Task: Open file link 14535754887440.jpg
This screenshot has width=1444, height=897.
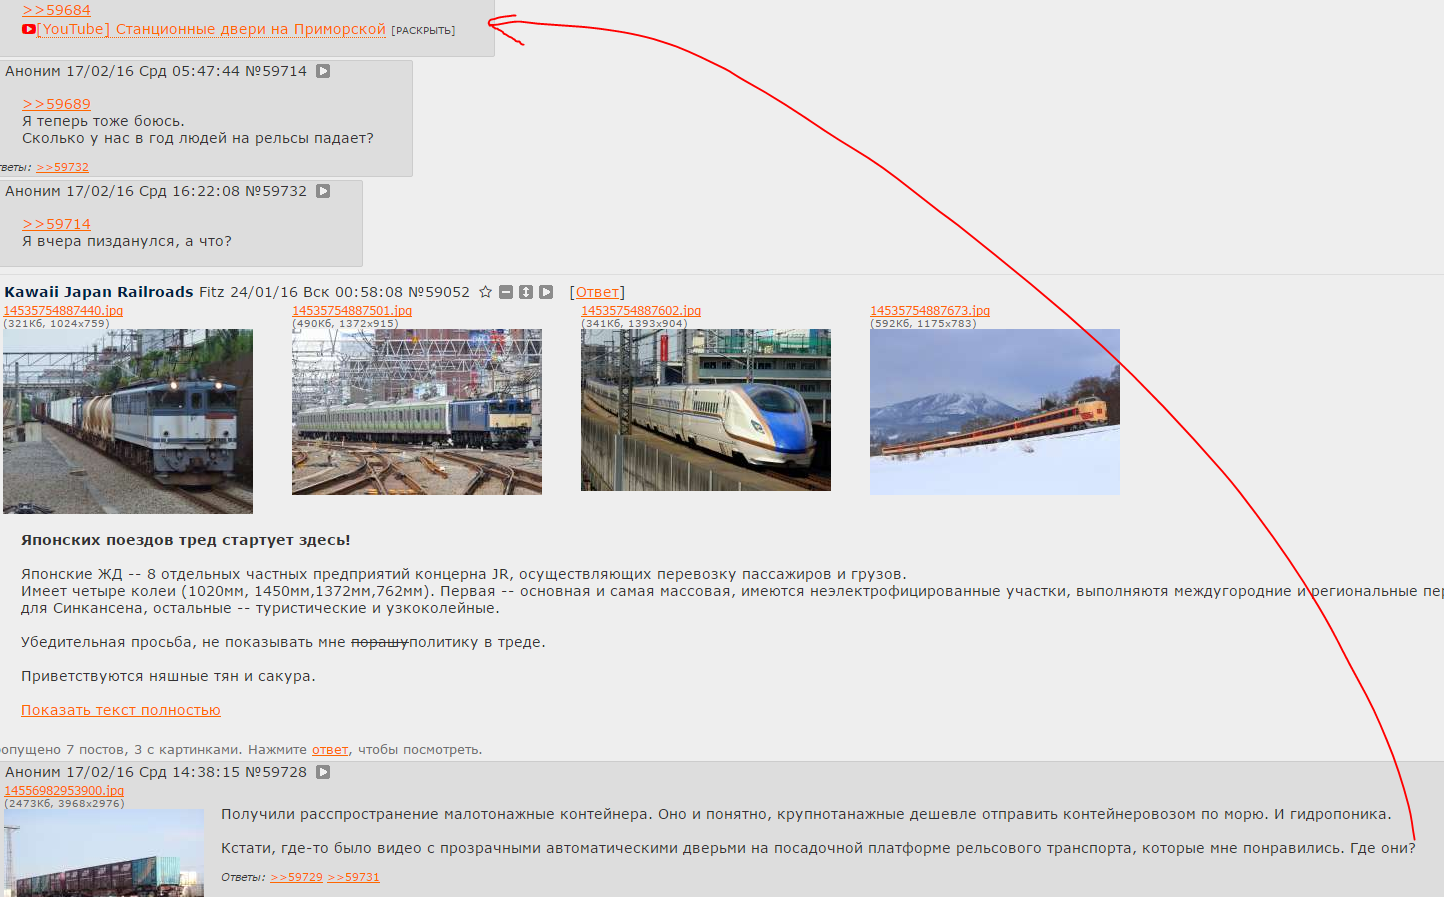Action: pyautogui.click(x=63, y=311)
